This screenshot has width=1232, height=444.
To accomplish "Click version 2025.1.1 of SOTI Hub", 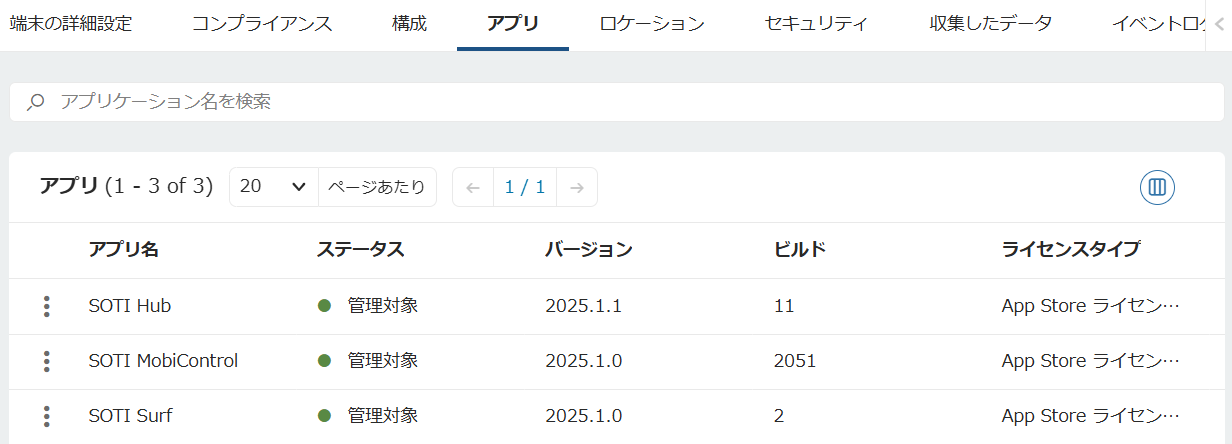I will pos(584,306).
